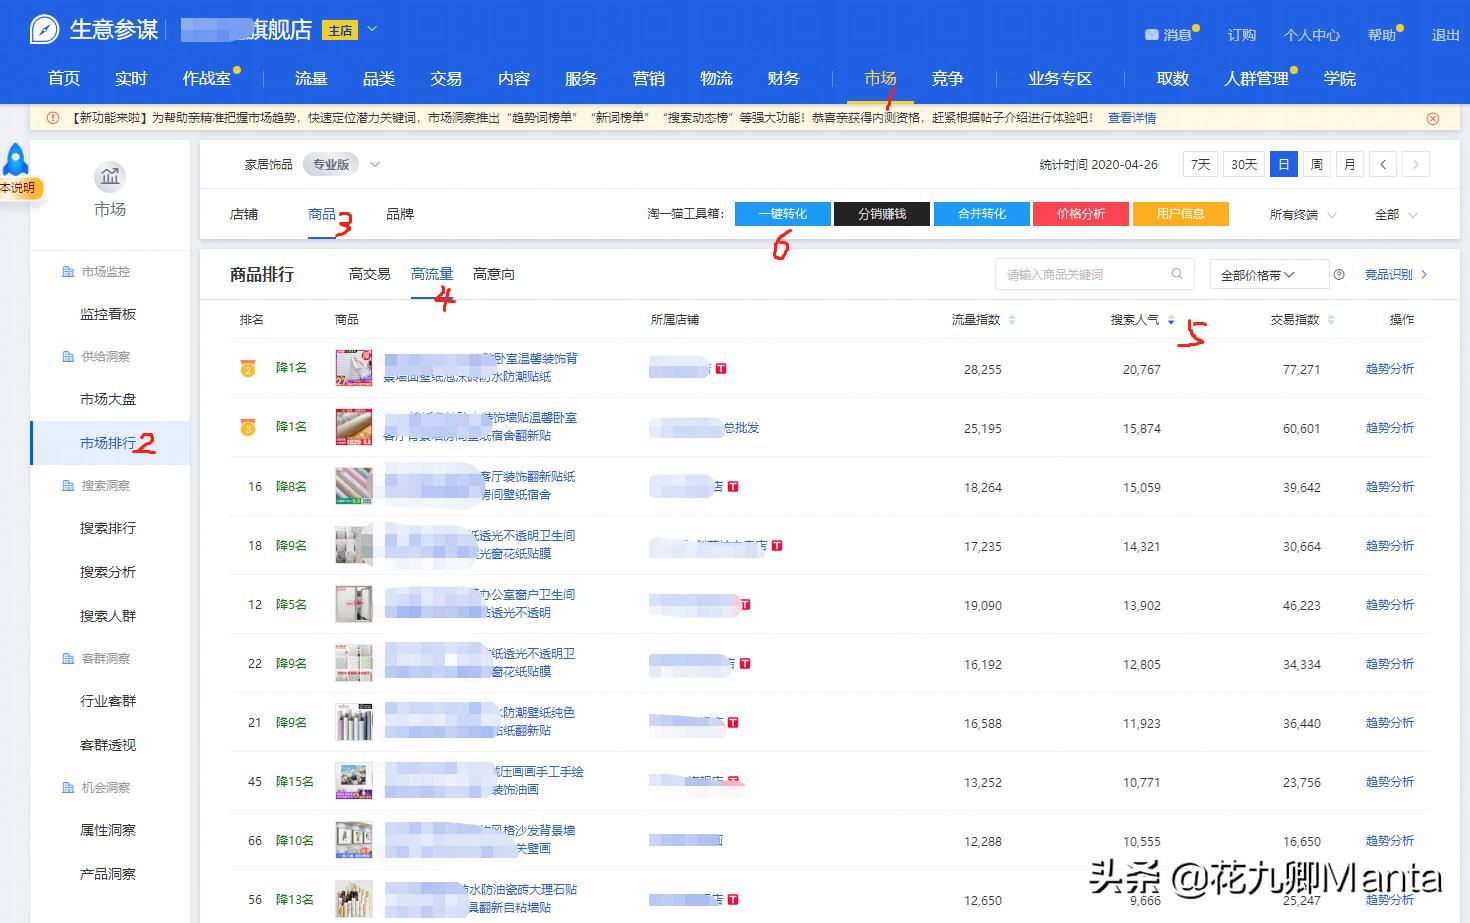Open the help question-mark icon beside 全部价格带
1470x923 pixels.
point(1339,273)
